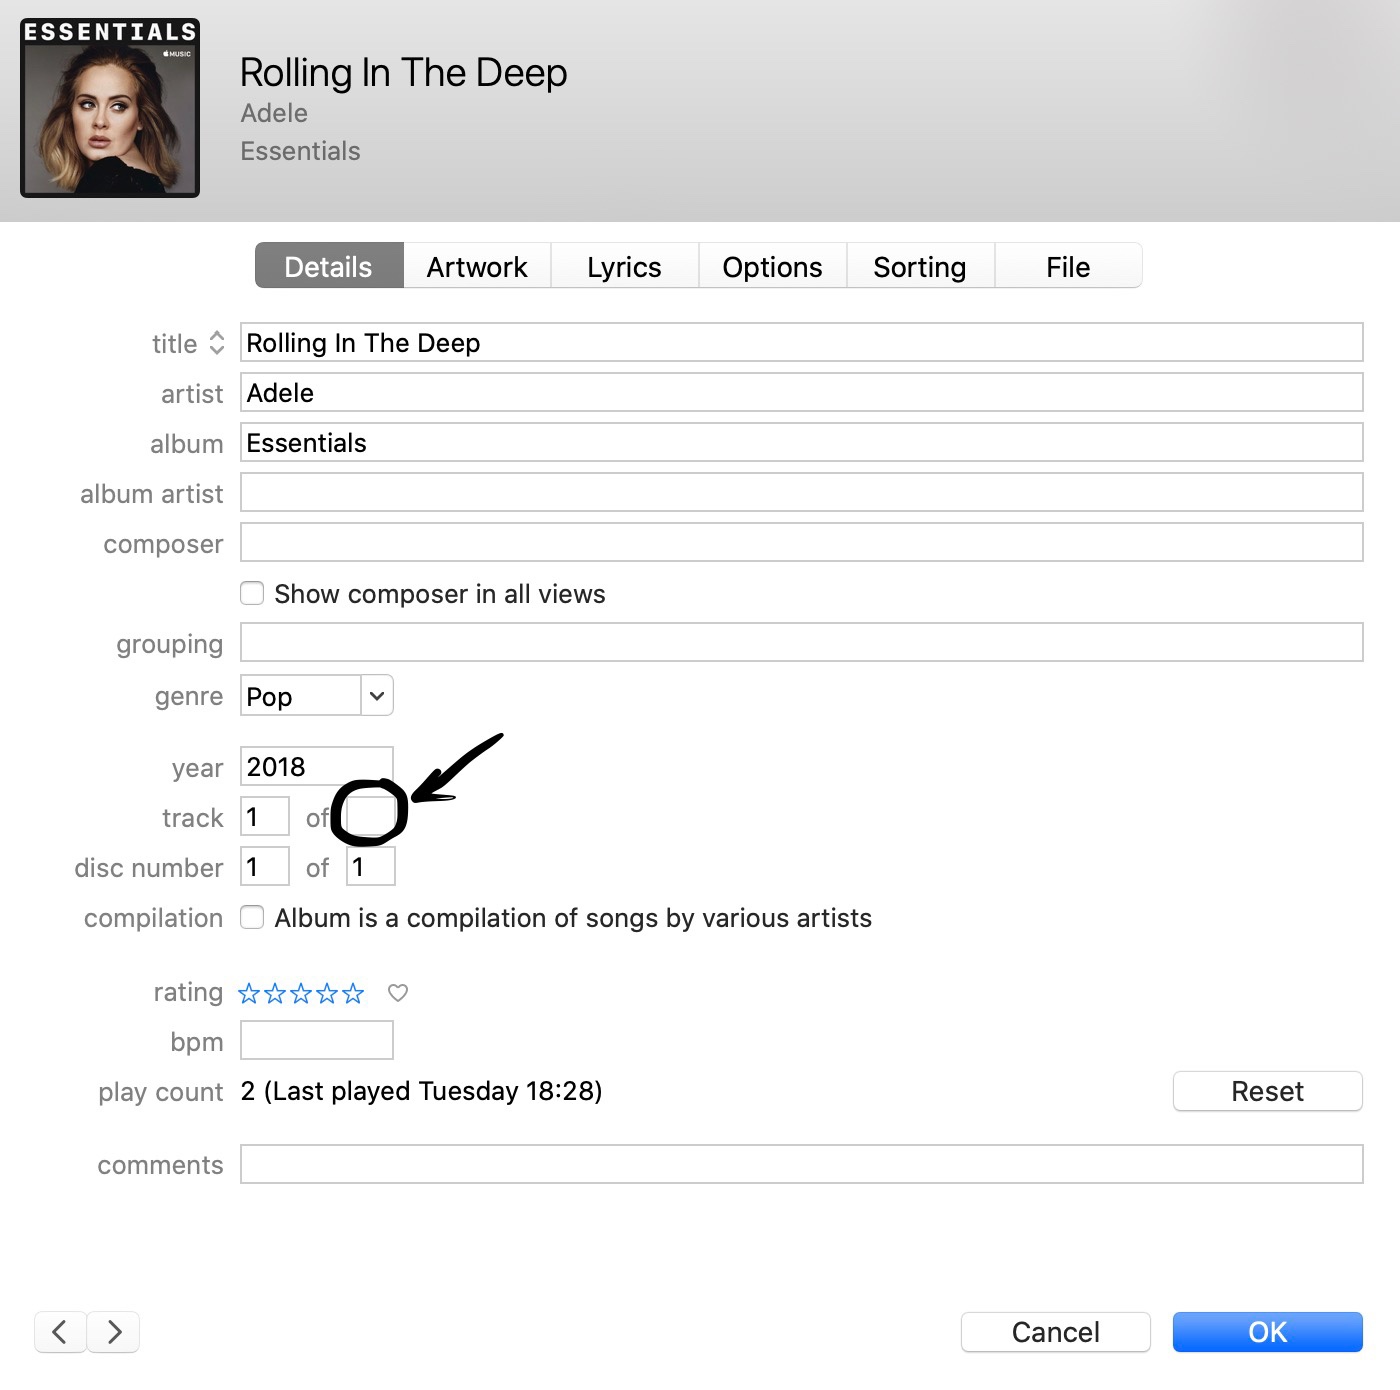Image resolution: width=1400 pixels, height=1390 pixels.
Task: Open the Lyrics tab
Action: [625, 266]
